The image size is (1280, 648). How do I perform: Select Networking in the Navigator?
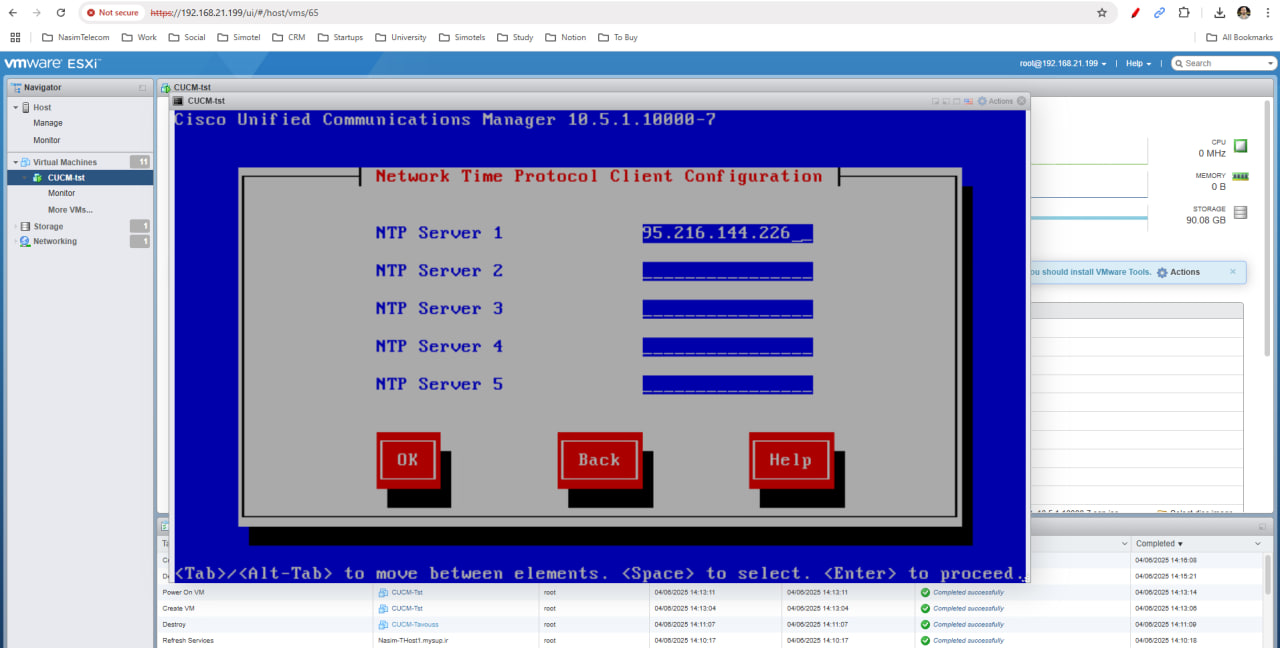click(x=55, y=241)
